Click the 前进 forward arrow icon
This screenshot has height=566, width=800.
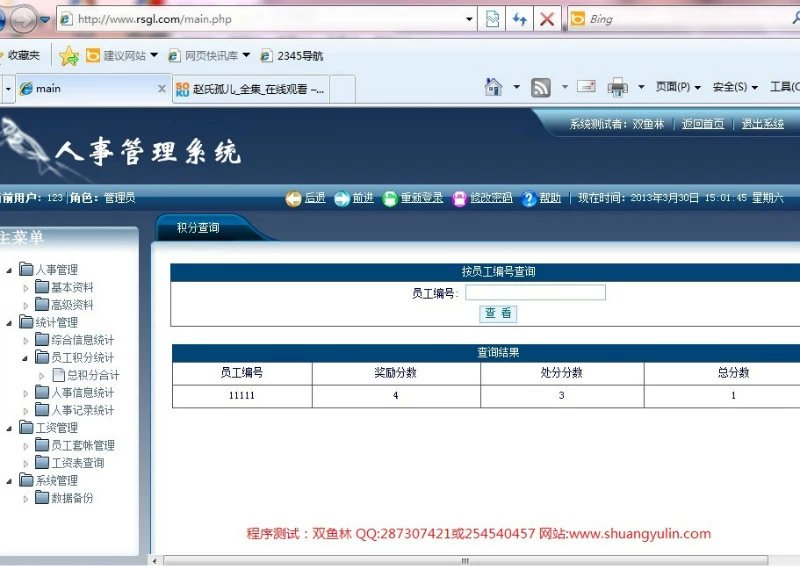(342, 199)
